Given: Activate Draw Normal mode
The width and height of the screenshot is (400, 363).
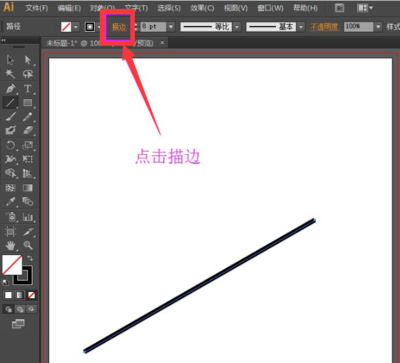Looking at the screenshot, I should (9, 309).
